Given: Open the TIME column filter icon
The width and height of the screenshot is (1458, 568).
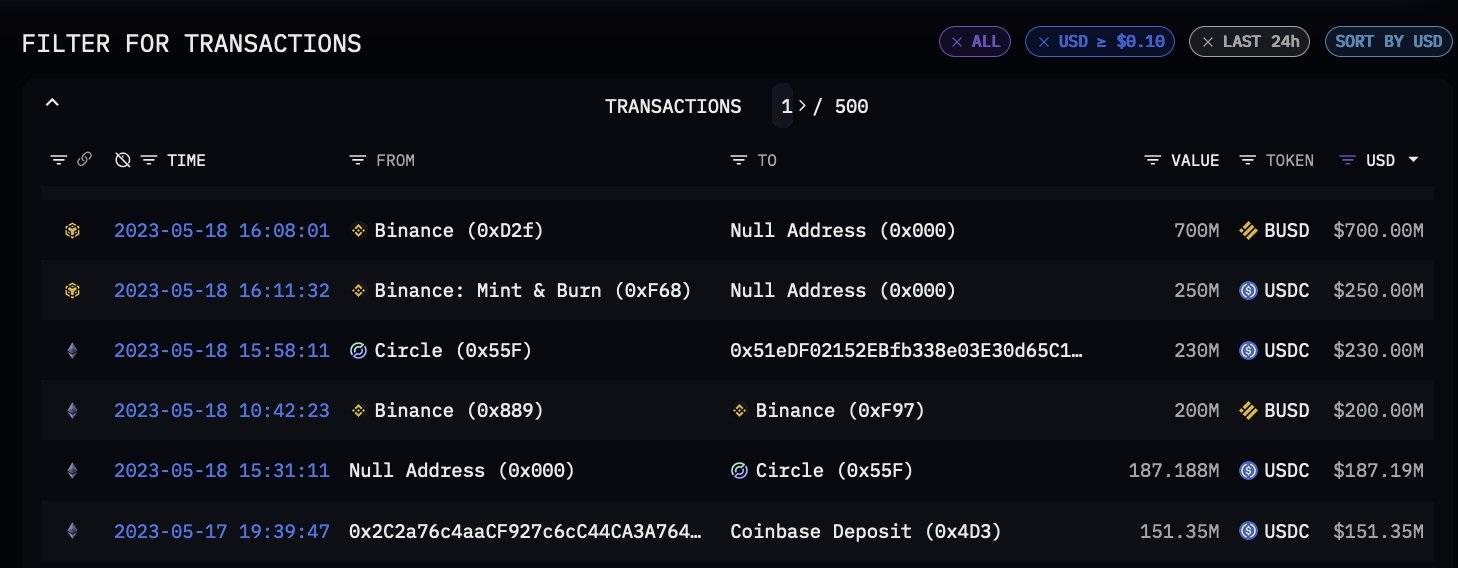Looking at the screenshot, I should 149,160.
